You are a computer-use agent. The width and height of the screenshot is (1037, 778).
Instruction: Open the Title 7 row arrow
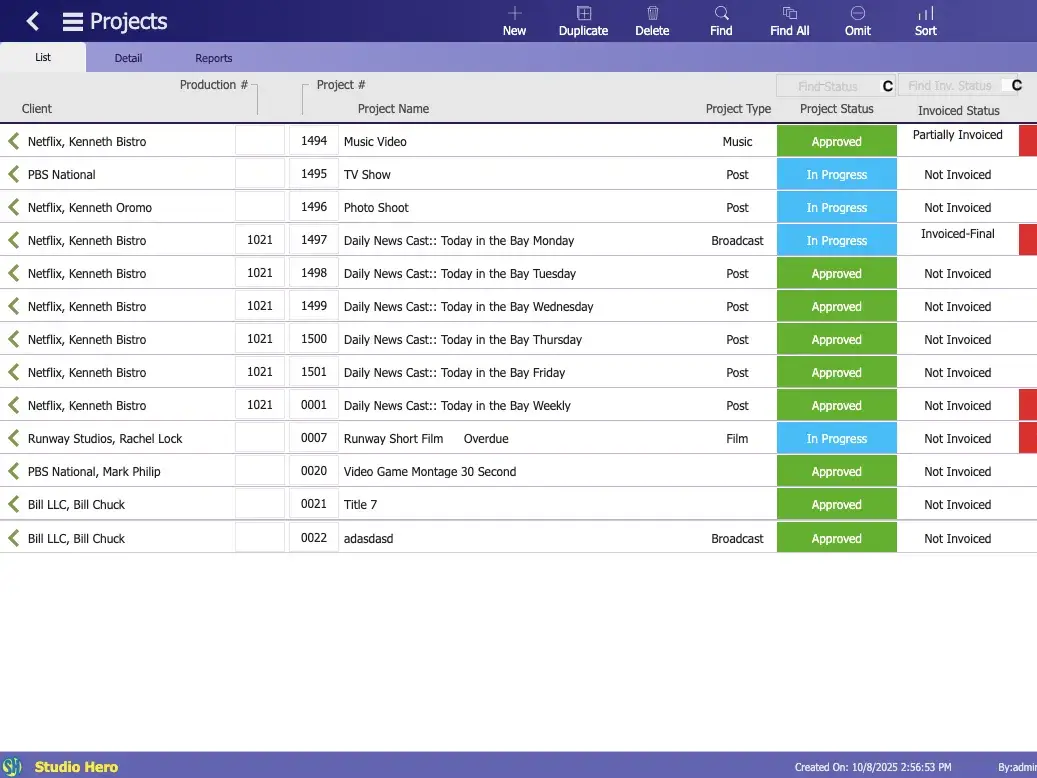pos(13,504)
